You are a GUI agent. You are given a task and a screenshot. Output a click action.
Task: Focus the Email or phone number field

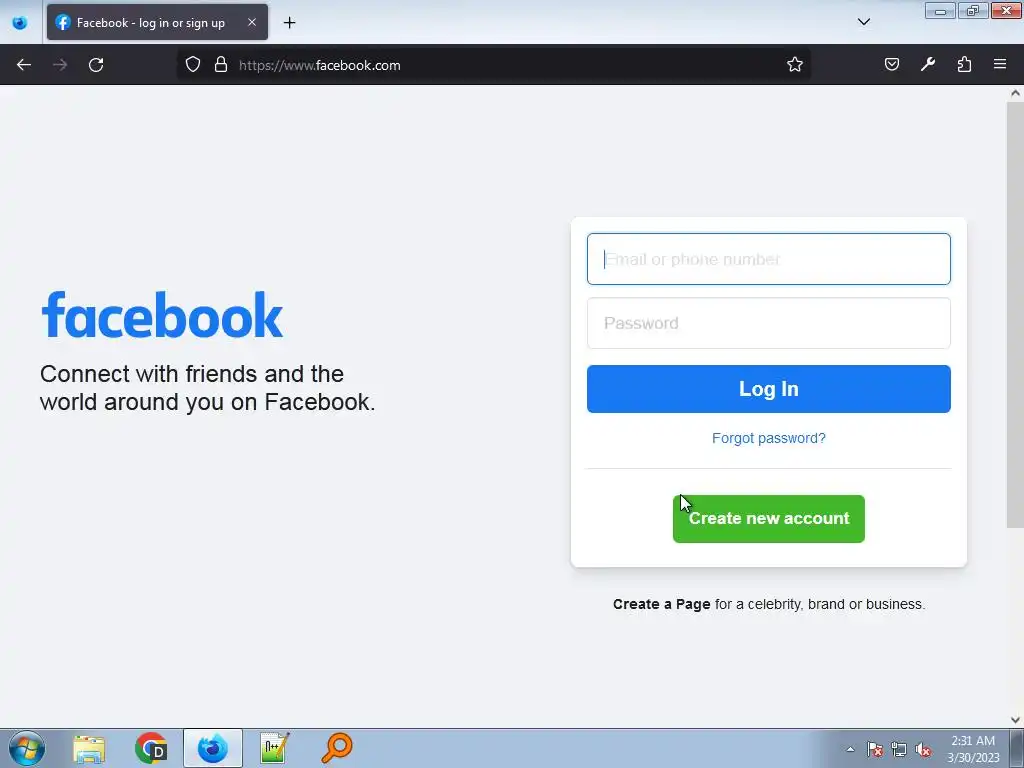(769, 259)
